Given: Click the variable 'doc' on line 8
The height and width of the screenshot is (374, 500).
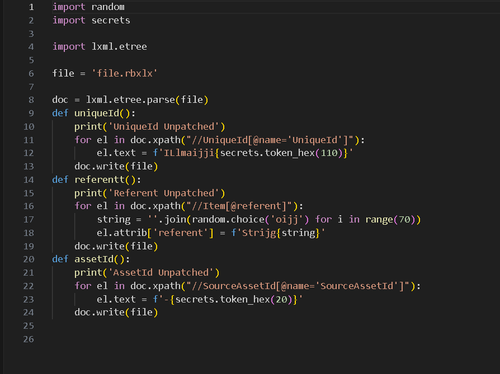Looking at the screenshot, I should pyautogui.click(x=60, y=100).
